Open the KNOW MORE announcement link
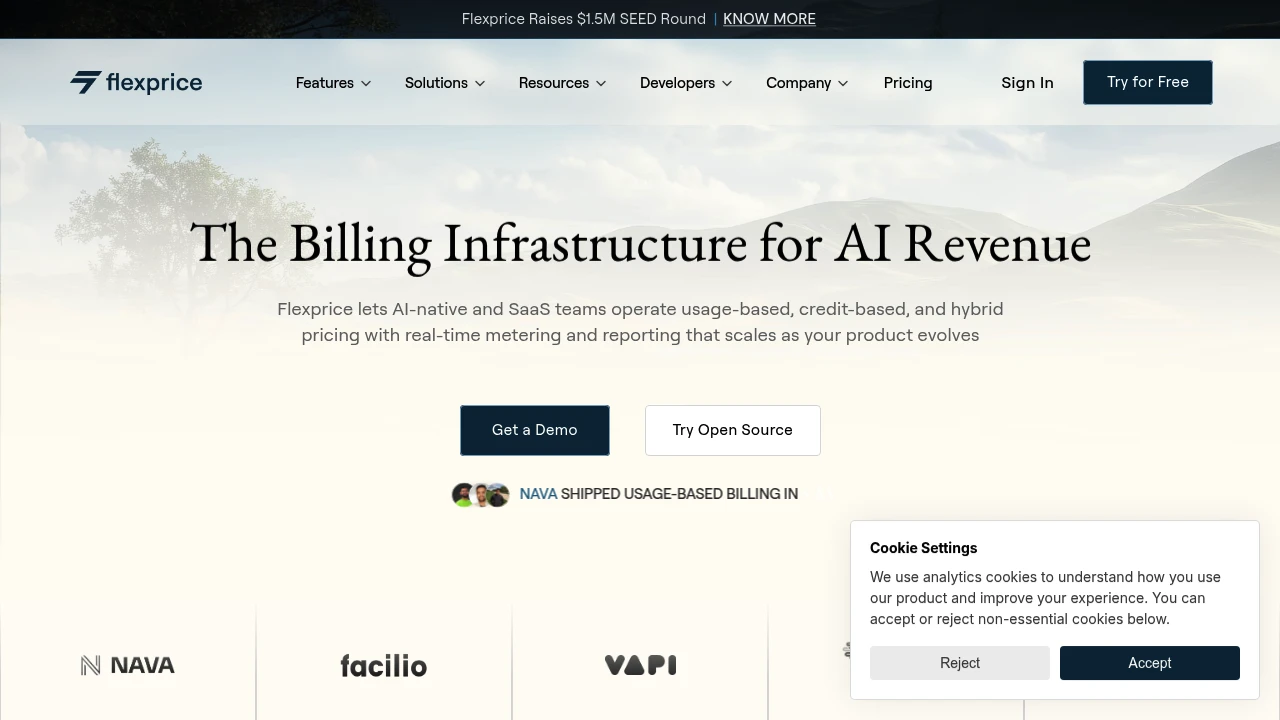1280x720 pixels. tap(769, 19)
